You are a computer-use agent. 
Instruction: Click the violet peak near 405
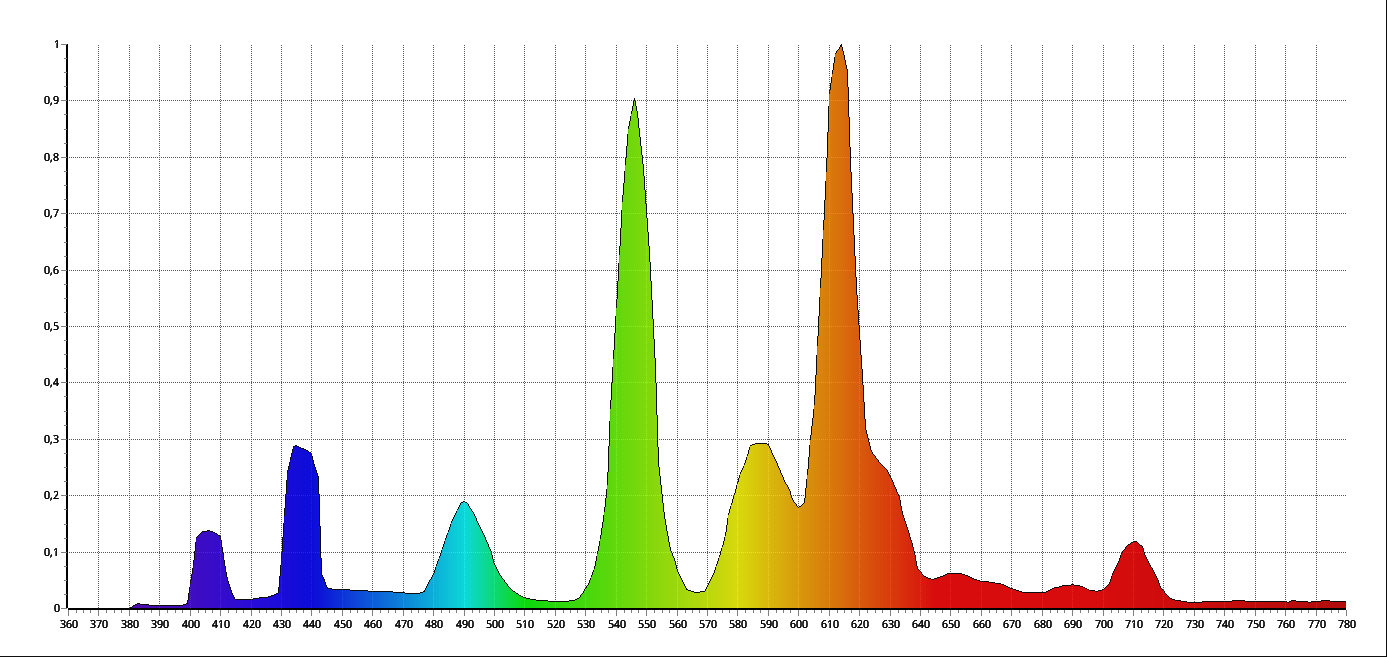pos(208,570)
